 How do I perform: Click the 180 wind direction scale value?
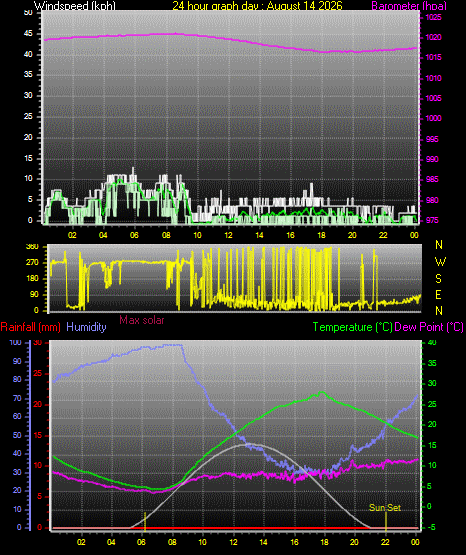[x=32, y=279]
